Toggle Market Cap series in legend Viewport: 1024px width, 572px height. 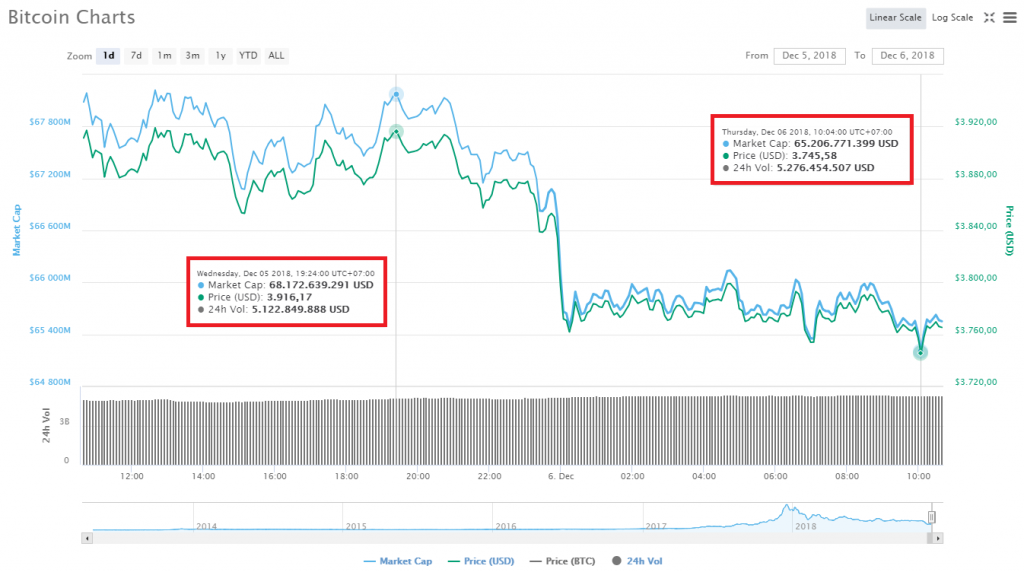(x=398, y=561)
